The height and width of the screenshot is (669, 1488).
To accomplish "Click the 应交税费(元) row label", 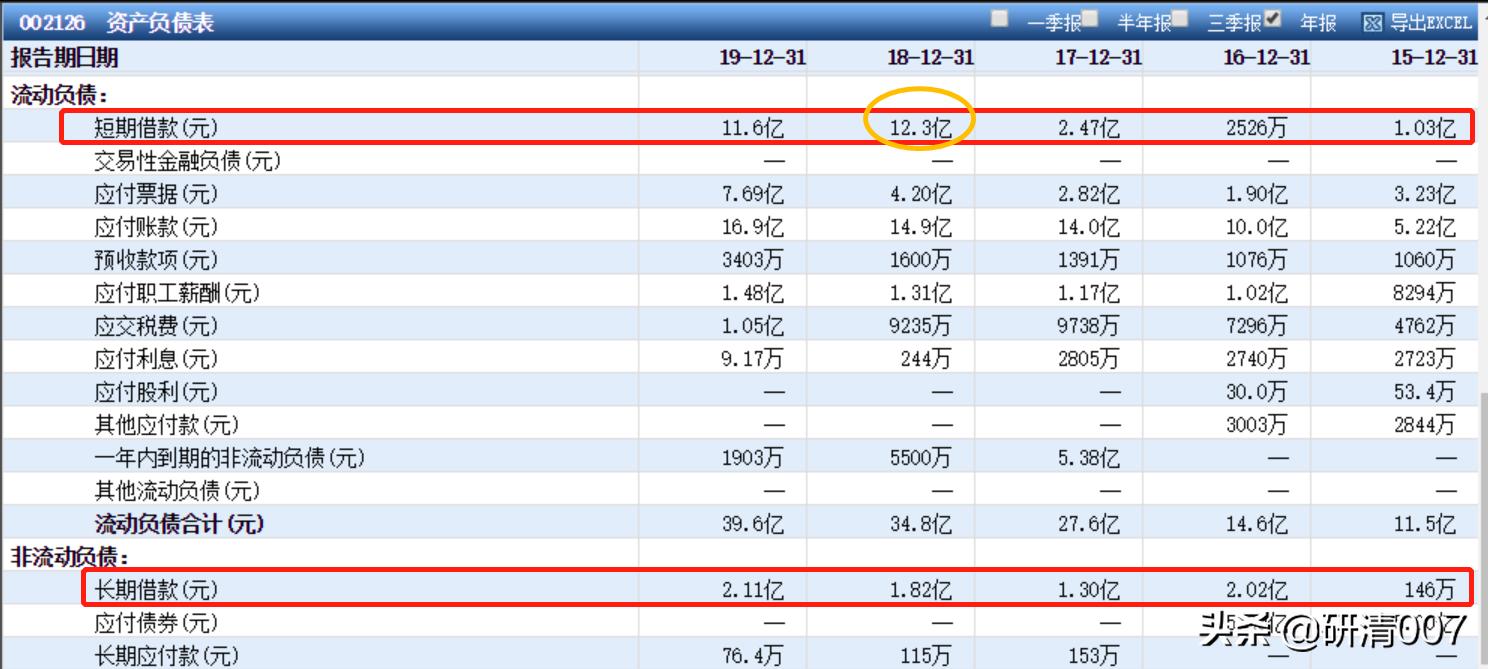I will [x=155, y=325].
